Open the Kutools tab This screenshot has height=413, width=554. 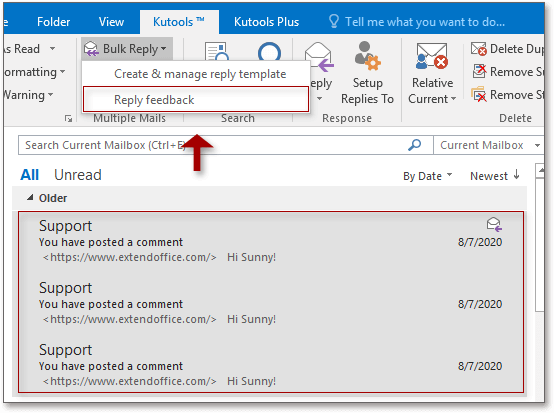coord(179,22)
